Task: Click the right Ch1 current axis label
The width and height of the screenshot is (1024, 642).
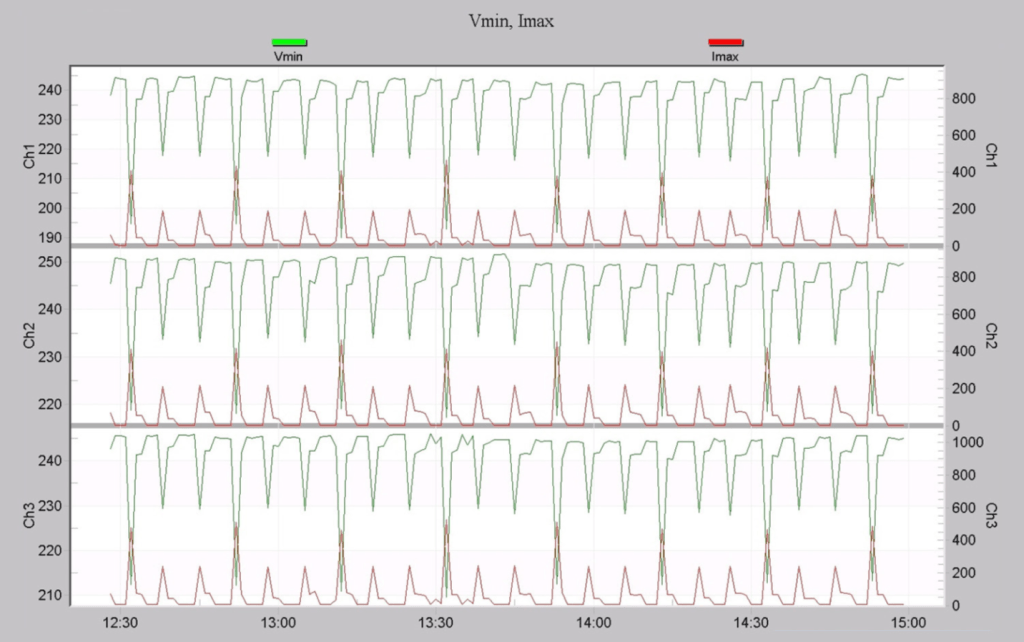Action: coord(992,155)
